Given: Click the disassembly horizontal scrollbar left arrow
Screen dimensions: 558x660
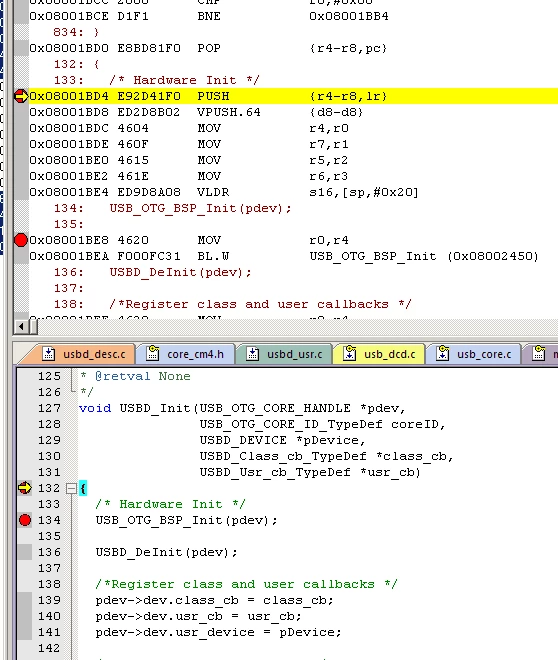Looking at the screenshot, I should tap(21, 327).
